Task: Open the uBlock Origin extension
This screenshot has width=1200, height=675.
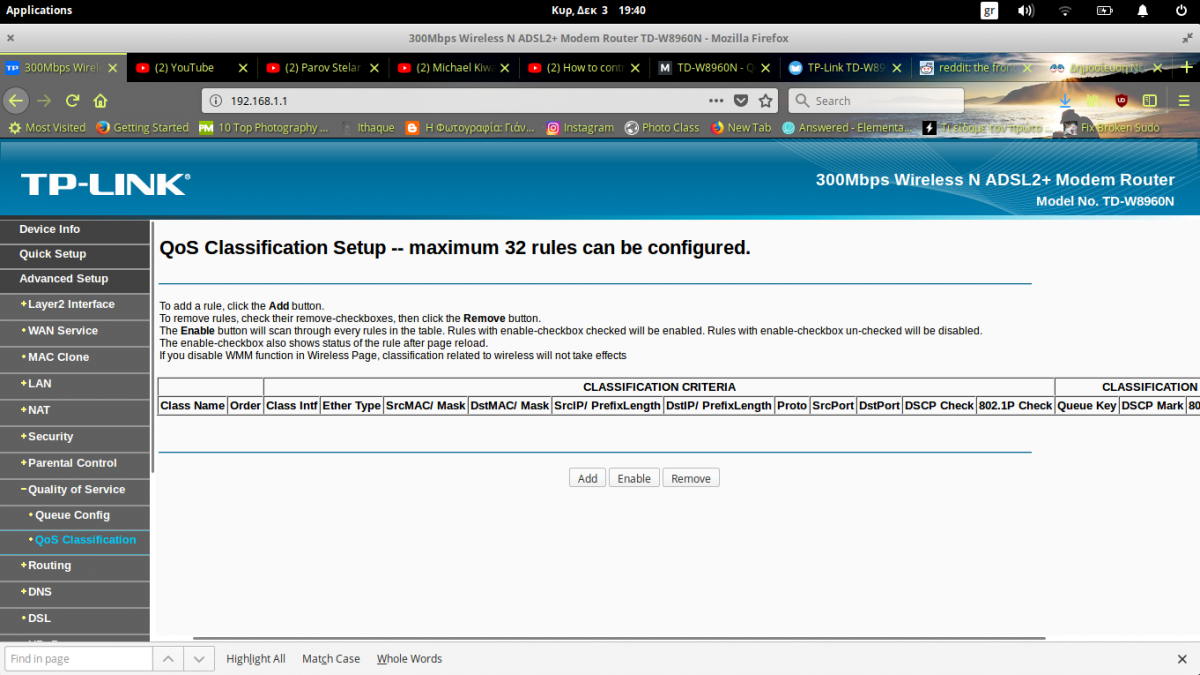Action: 1121,101
